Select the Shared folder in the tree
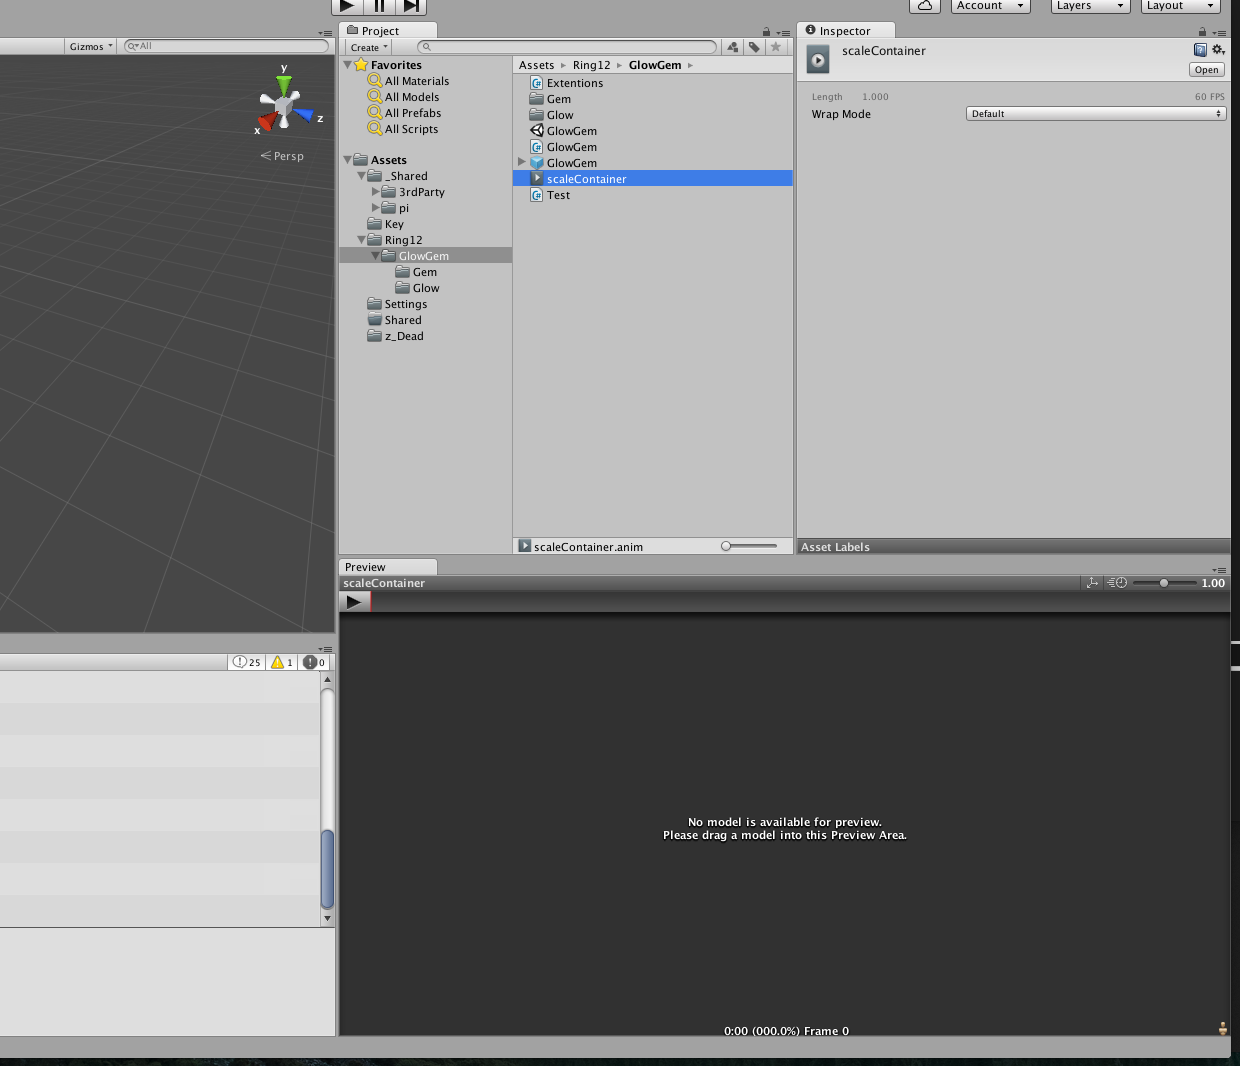Viewport: 1240px width, 1066px height. point(403,320)
